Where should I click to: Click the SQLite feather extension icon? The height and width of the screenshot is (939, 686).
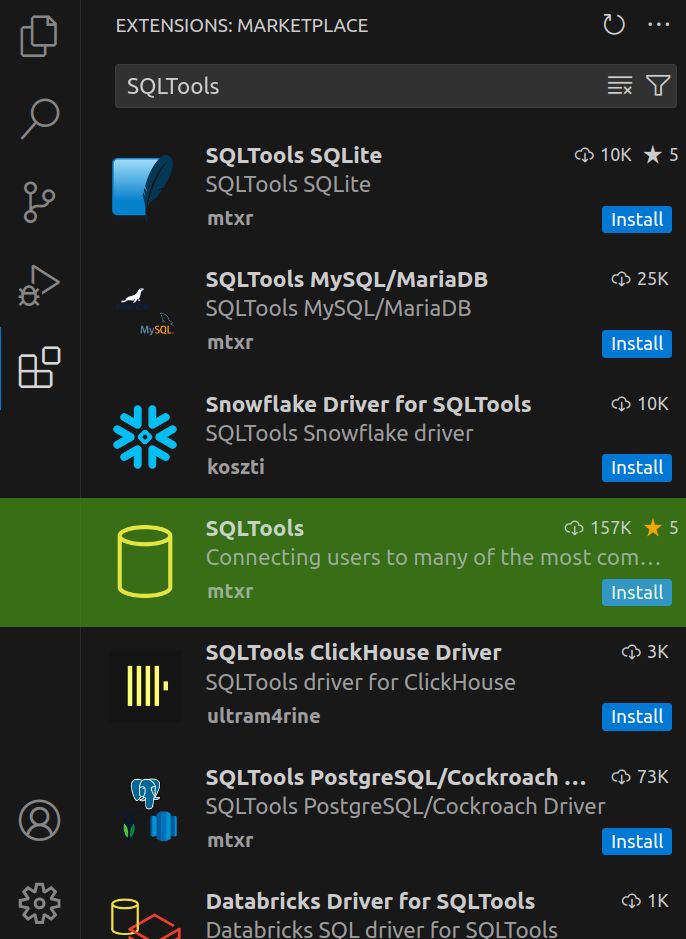[x=143, y=187]
